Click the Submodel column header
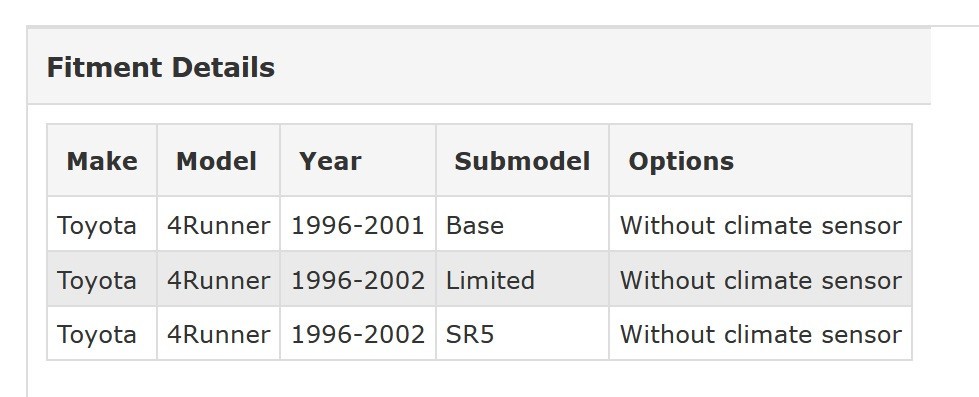Screen dimensions: 979x397 point(522,161)
